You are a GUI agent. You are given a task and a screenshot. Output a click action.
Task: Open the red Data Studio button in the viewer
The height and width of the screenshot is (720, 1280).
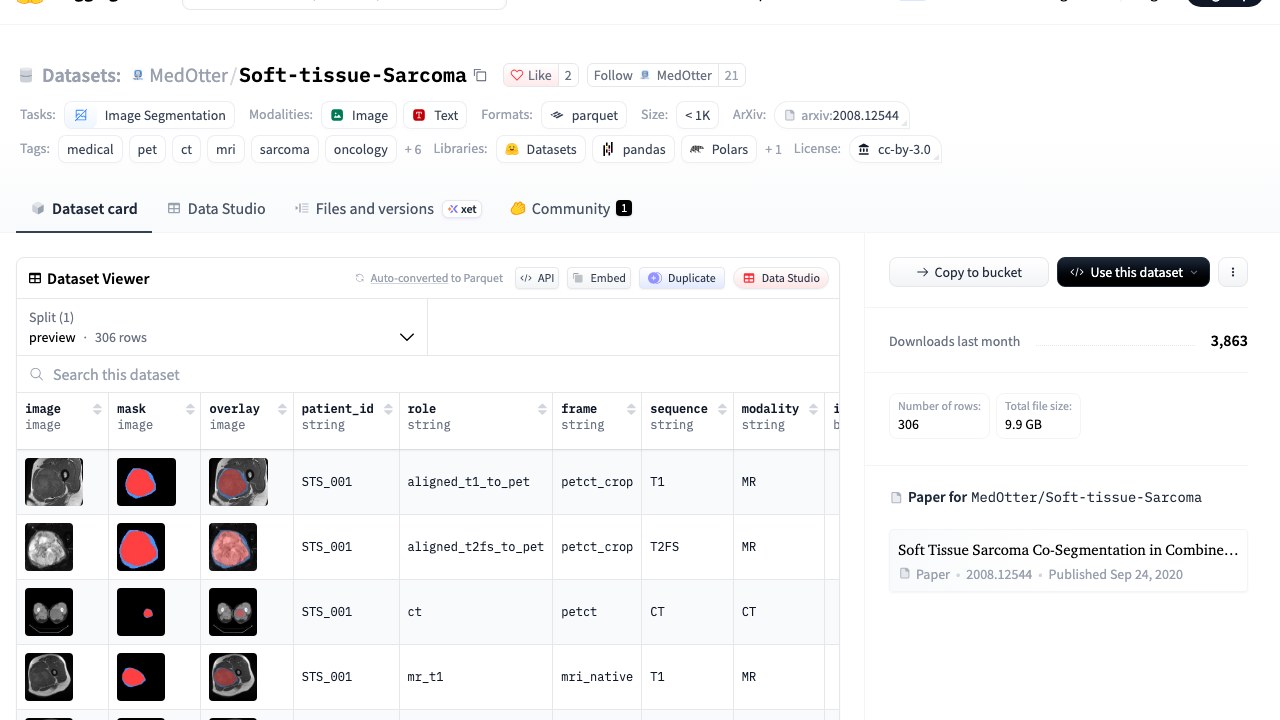pos(781,278)
